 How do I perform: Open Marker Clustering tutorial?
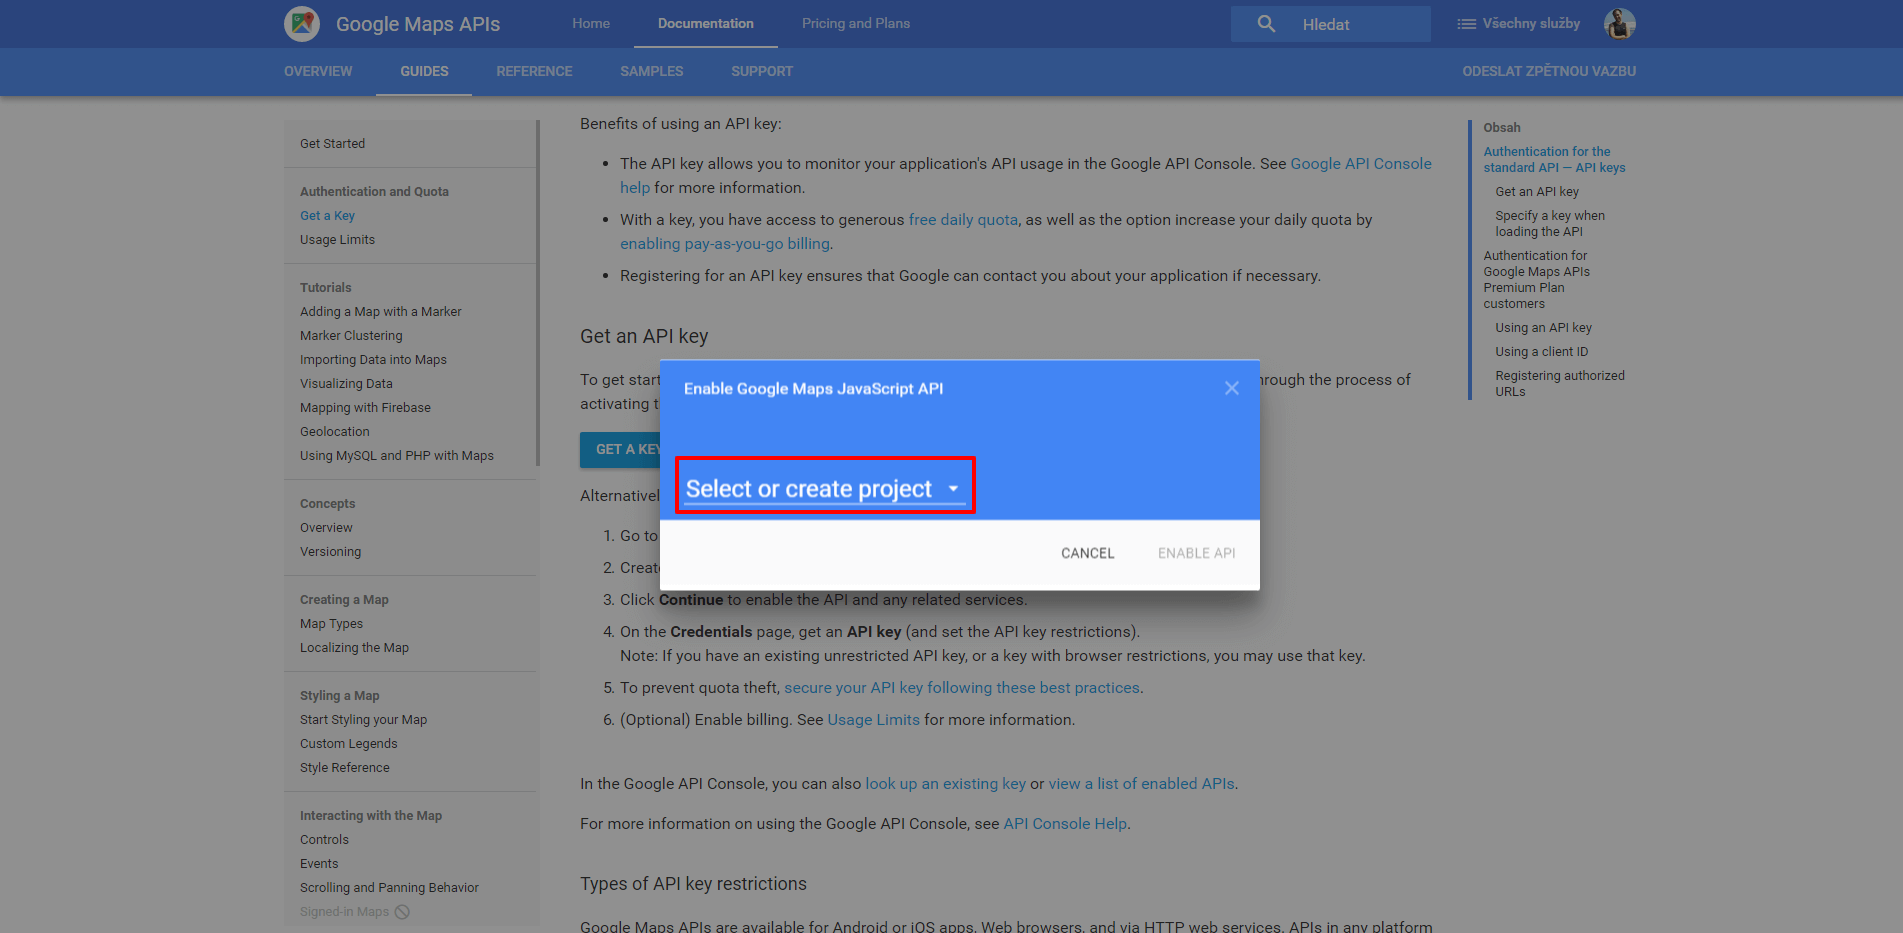(351, 335)
